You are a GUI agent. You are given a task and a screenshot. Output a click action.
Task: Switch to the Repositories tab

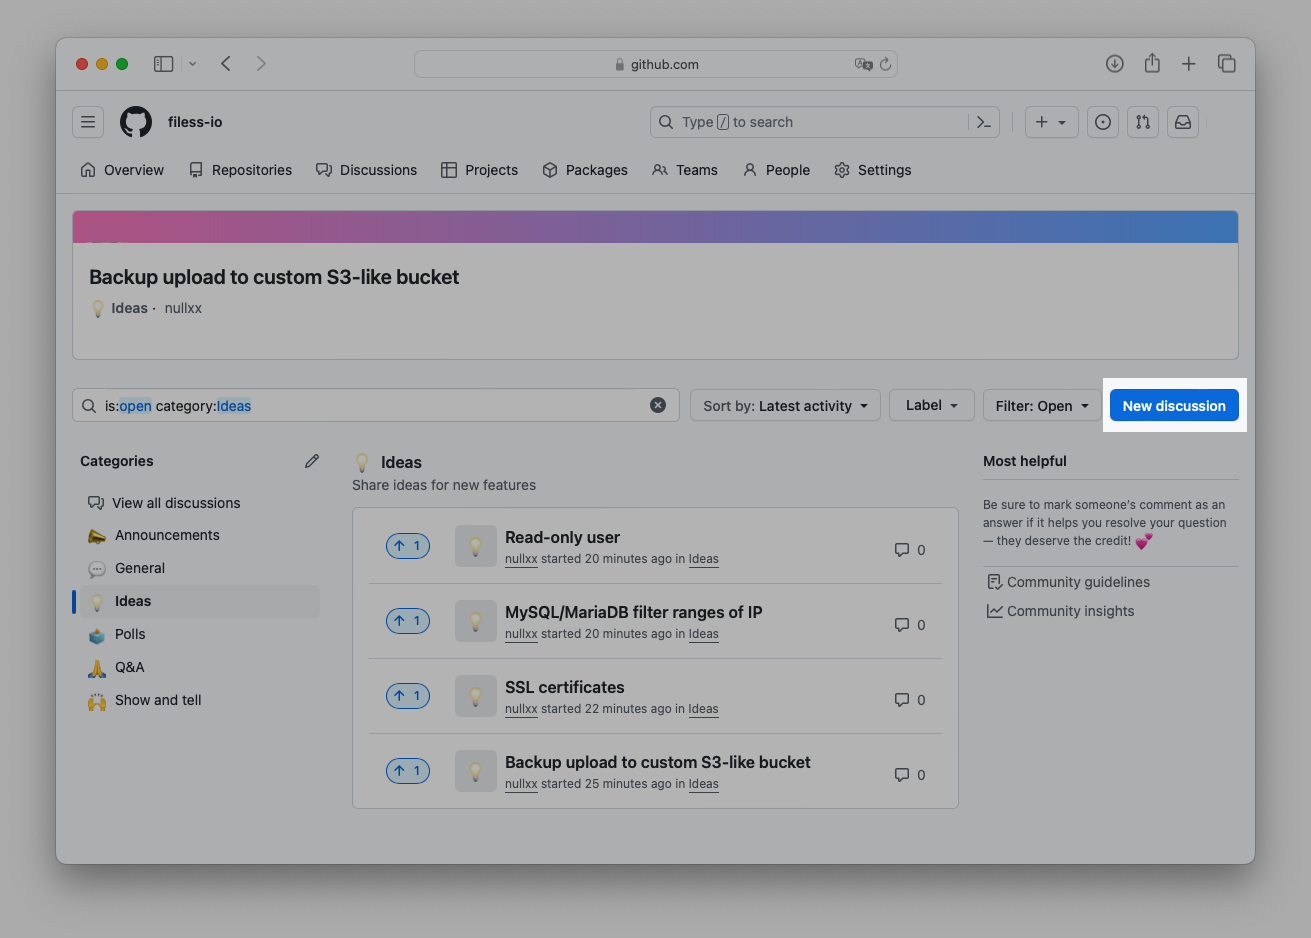(241, 170)
